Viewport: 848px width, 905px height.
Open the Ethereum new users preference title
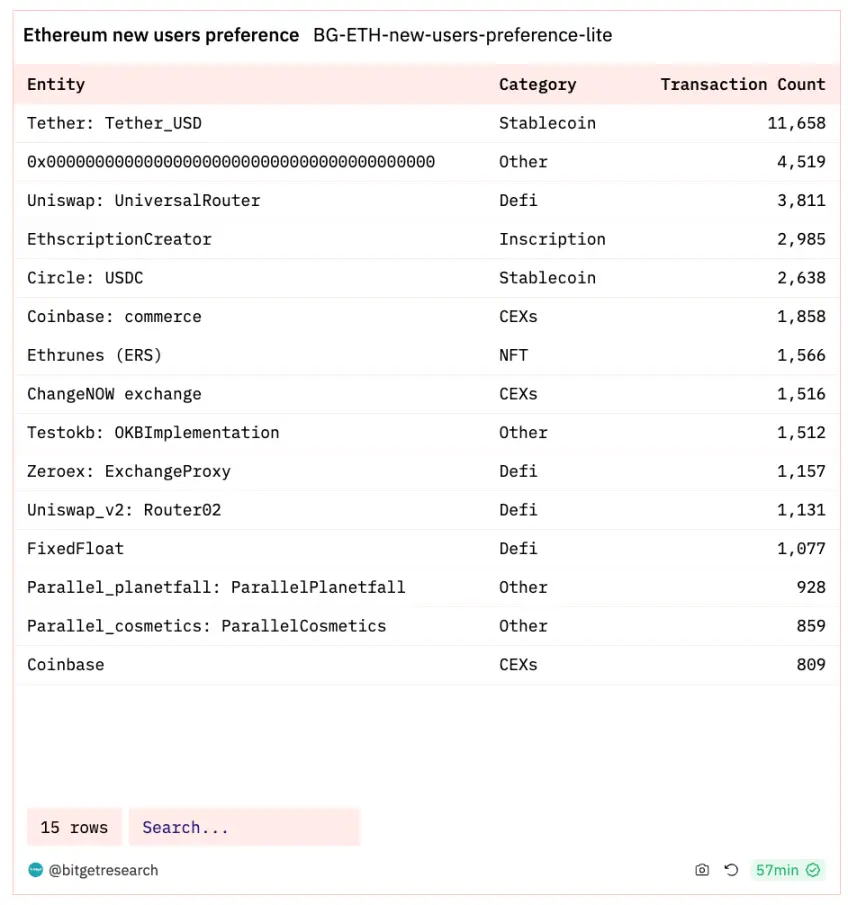pyautogui.click(x=161, y=35)
